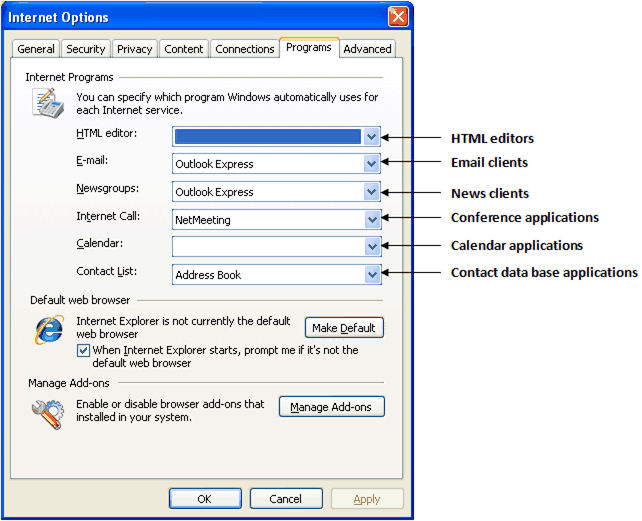
Task: Select the Content tab
Action: pos(184,49)
